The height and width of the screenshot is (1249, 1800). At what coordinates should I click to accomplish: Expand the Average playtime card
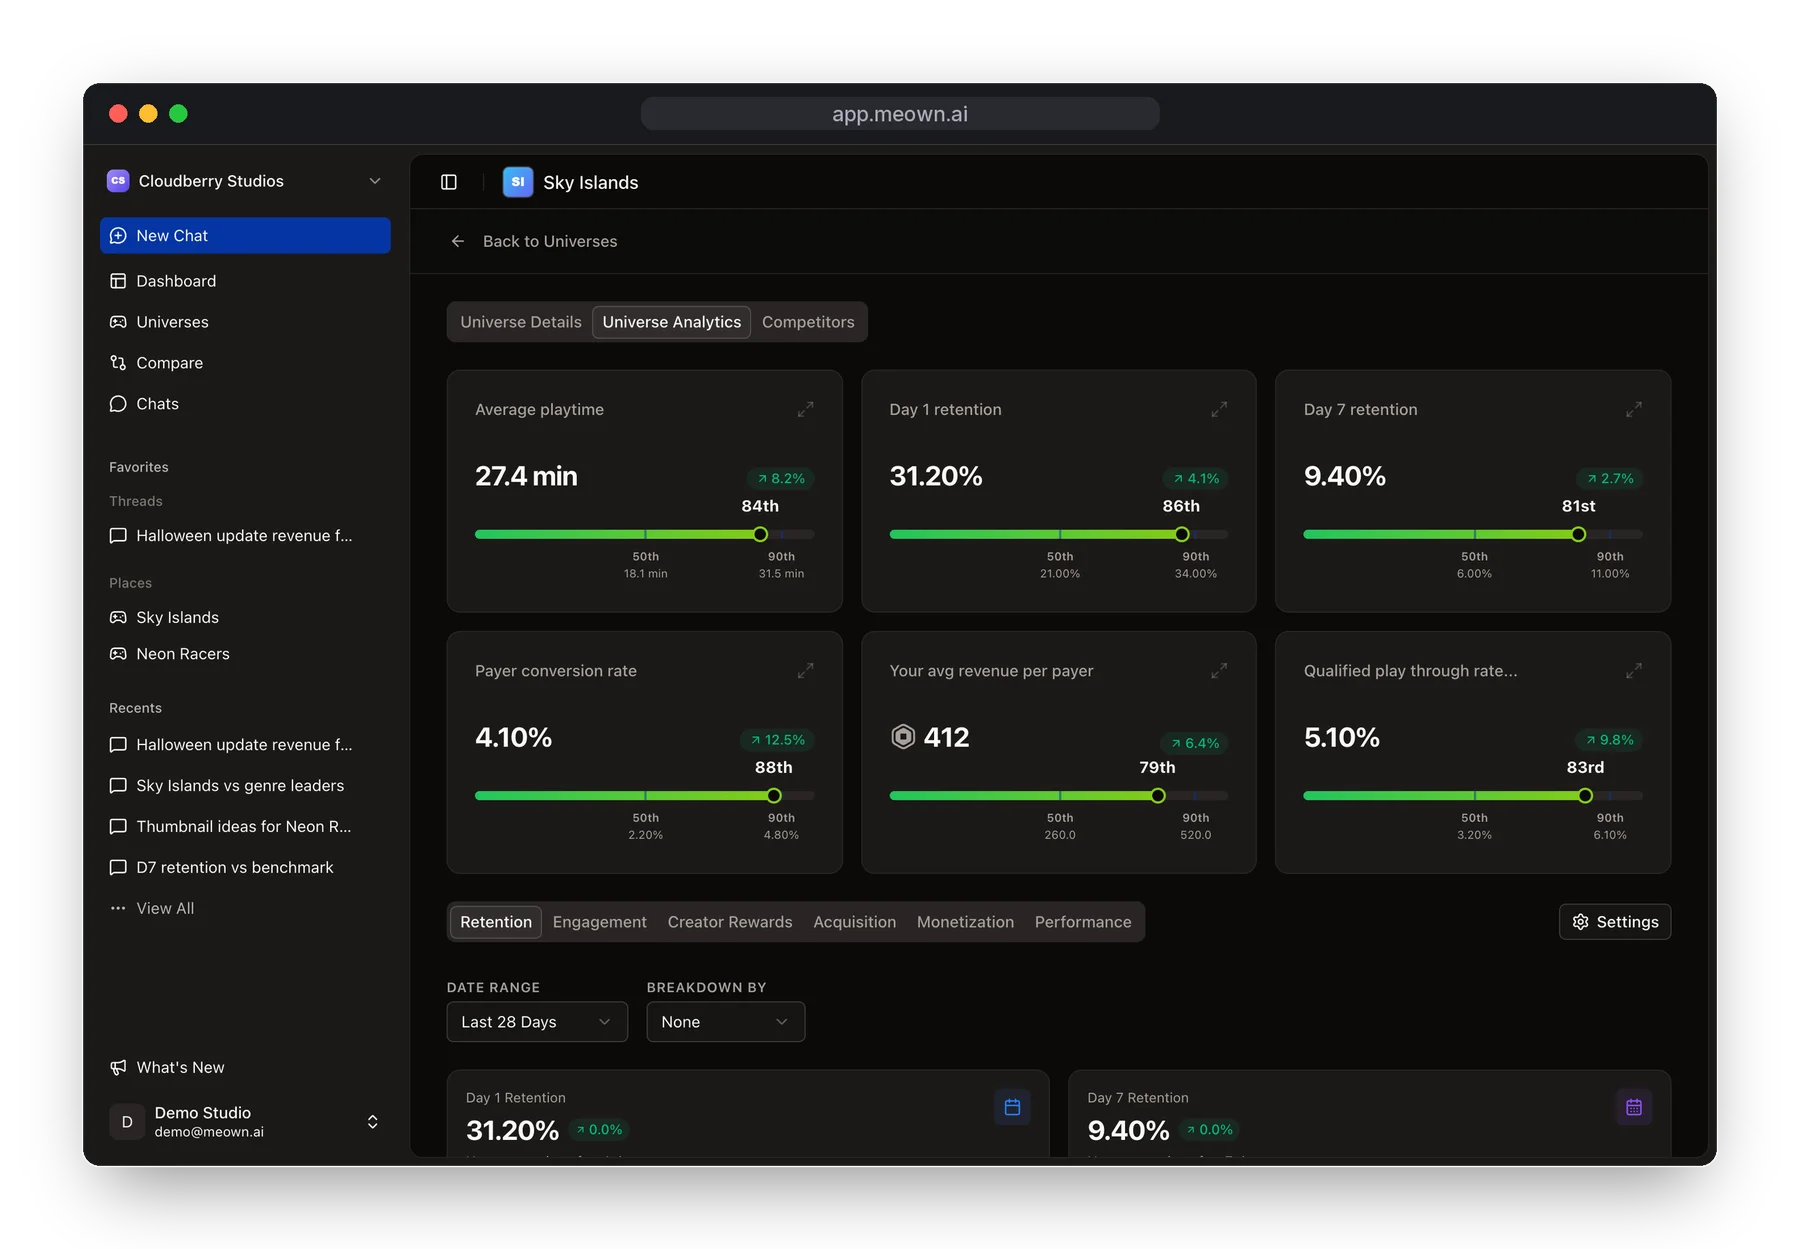point(805,410)
